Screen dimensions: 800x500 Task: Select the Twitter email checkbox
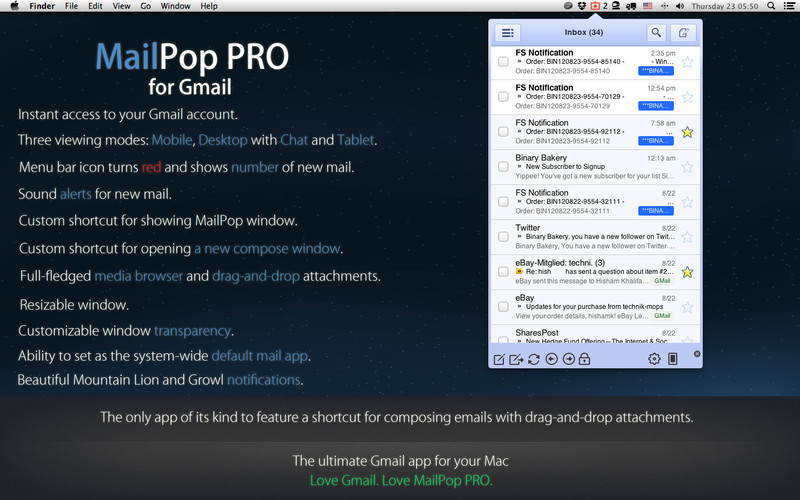[x=503, y=237]
